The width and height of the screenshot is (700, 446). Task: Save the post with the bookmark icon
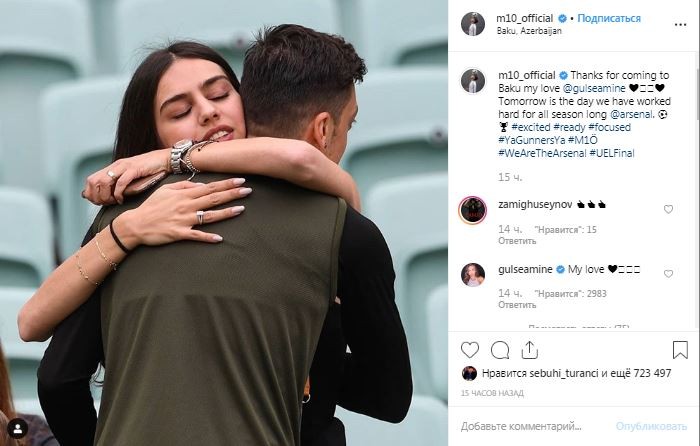680,350
